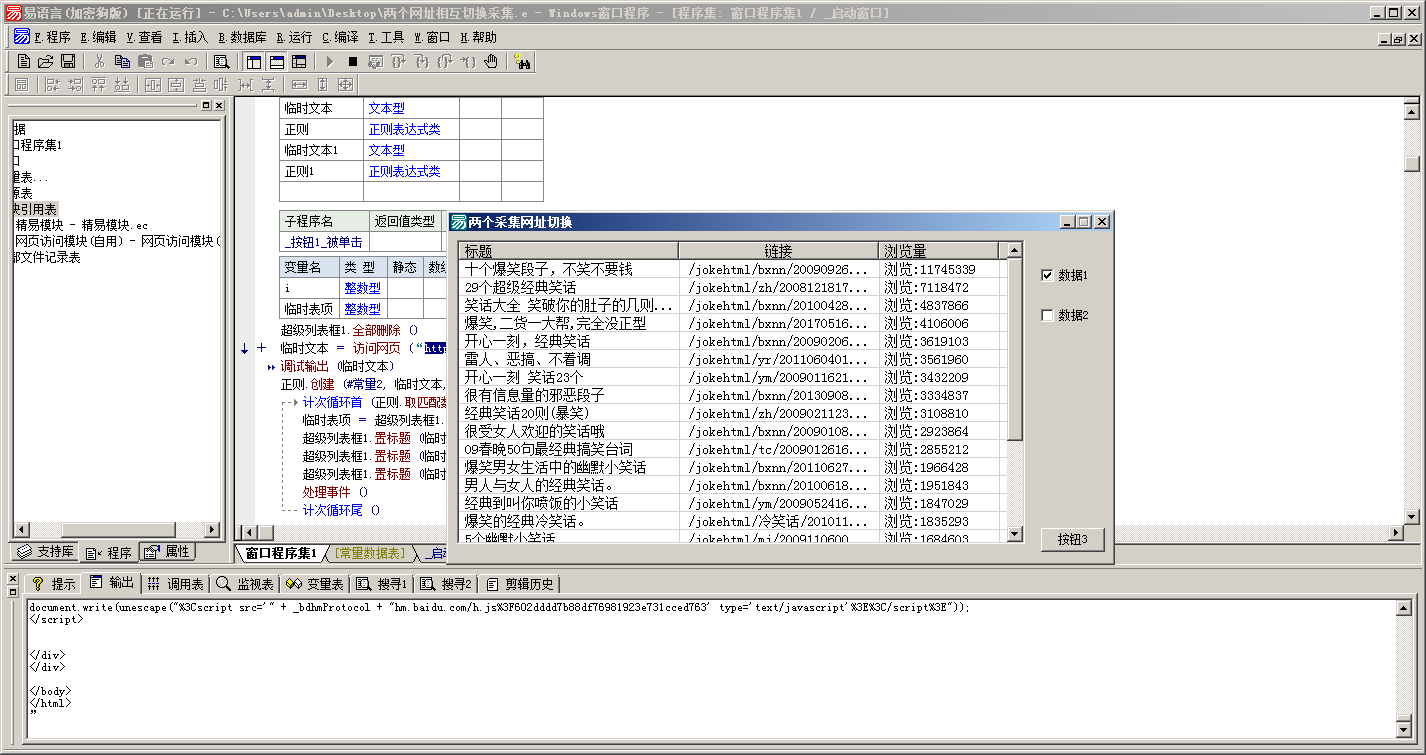This screenshot has width=1426, height=755.
Task: Uncheck the 数据1 checkbox
Action: coord(1047,275)
